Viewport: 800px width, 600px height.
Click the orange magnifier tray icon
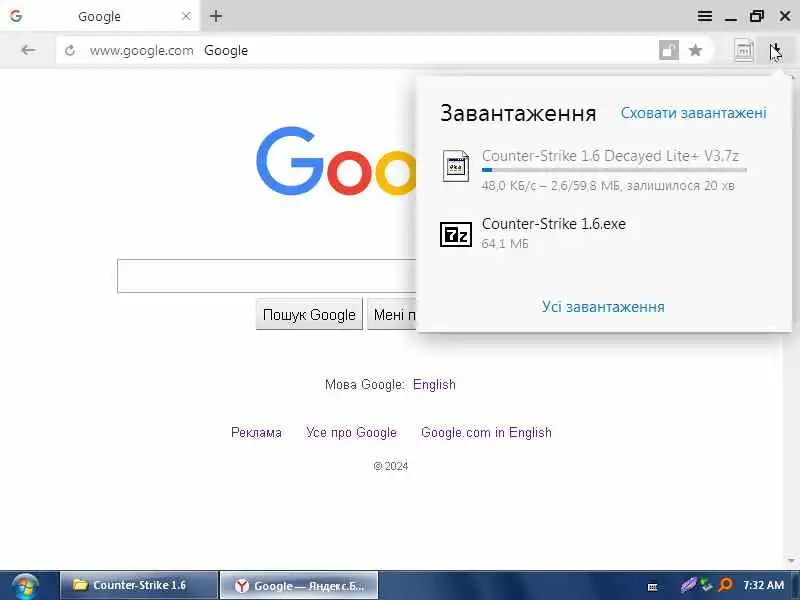[x=725, y=585]
